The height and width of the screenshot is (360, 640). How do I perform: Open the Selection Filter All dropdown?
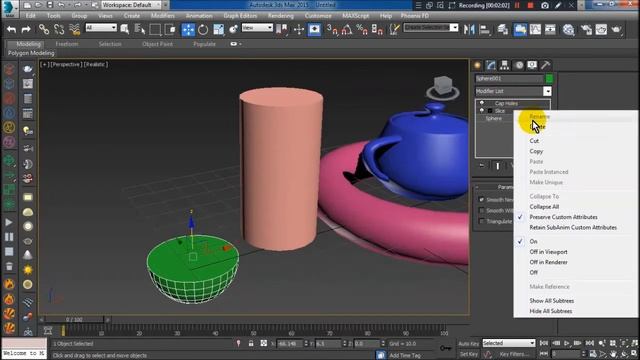(x=101, y=28)
